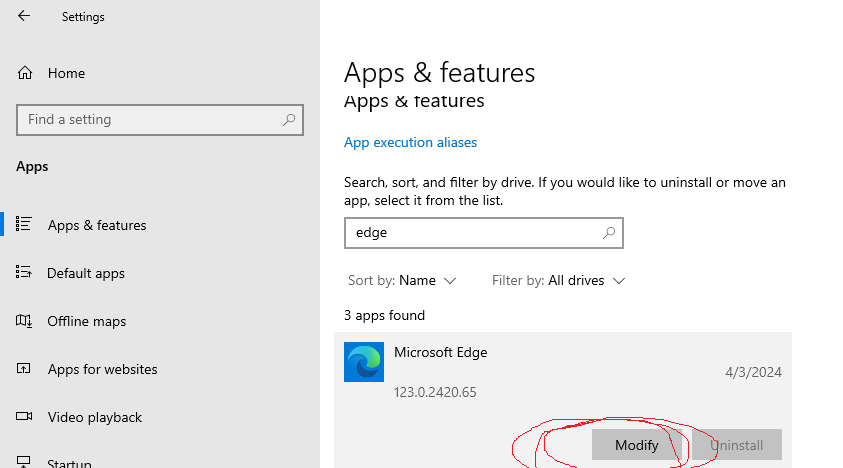
Task: Click the Uninstall button for Microsoft Edge
Action: [737, 445]
